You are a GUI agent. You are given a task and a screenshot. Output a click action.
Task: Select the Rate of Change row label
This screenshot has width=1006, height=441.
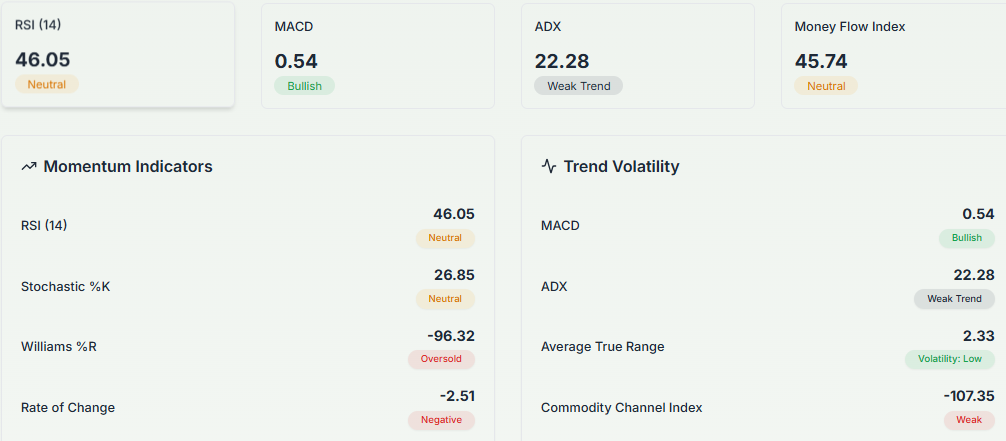point(68,408)
